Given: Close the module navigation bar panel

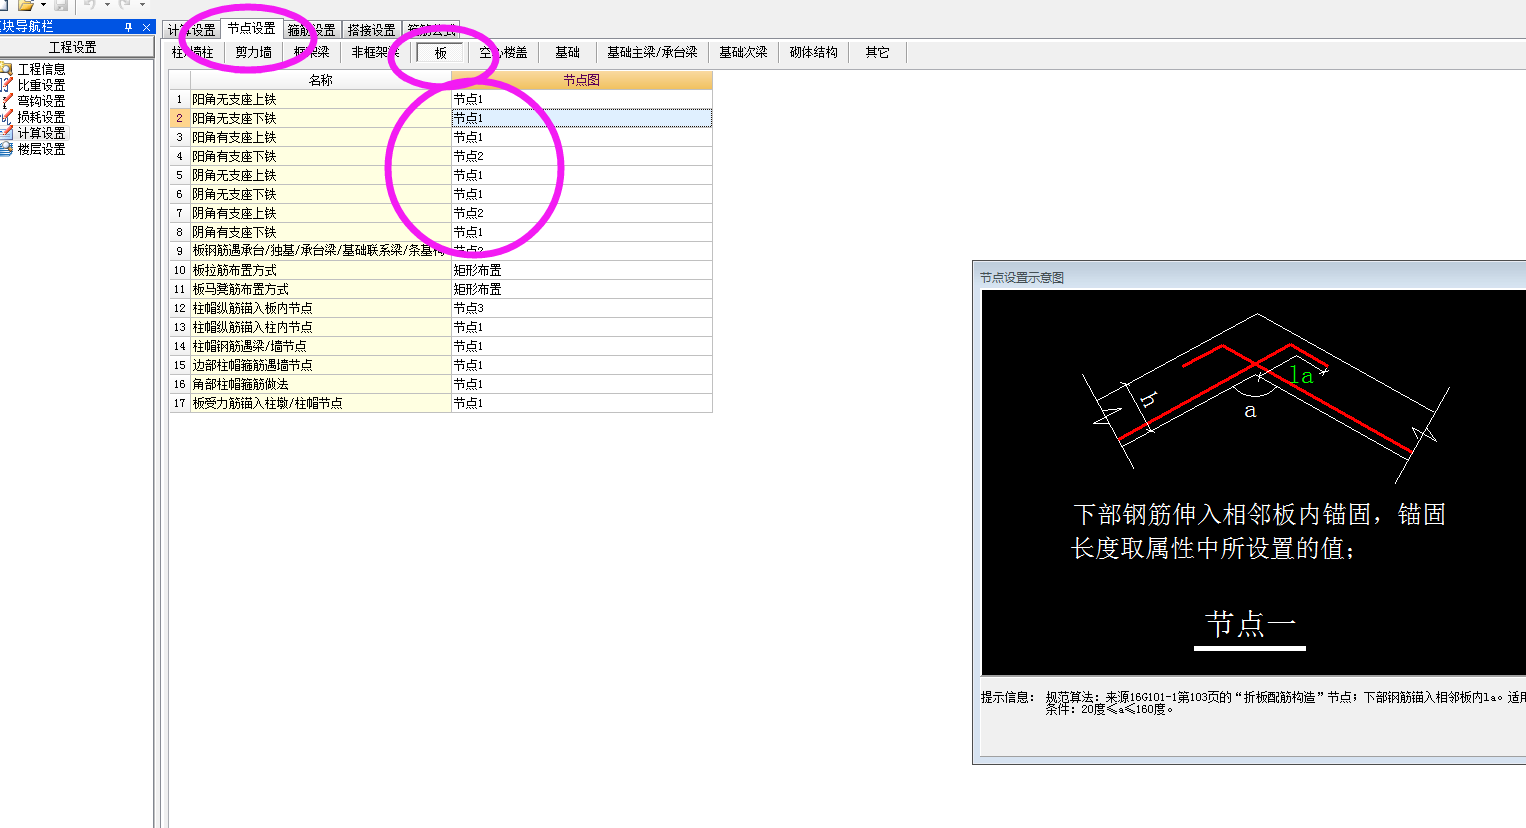Looking at the screenshot, I should tap(146, 27).
